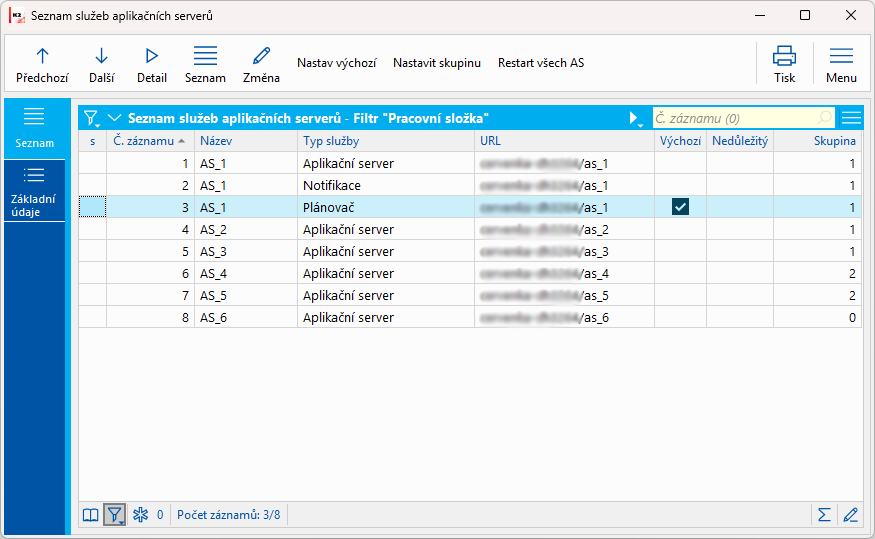Click Nedůležitý cell of the Plánovač row
The image size is (875, 539).
(x=739, y=207)
